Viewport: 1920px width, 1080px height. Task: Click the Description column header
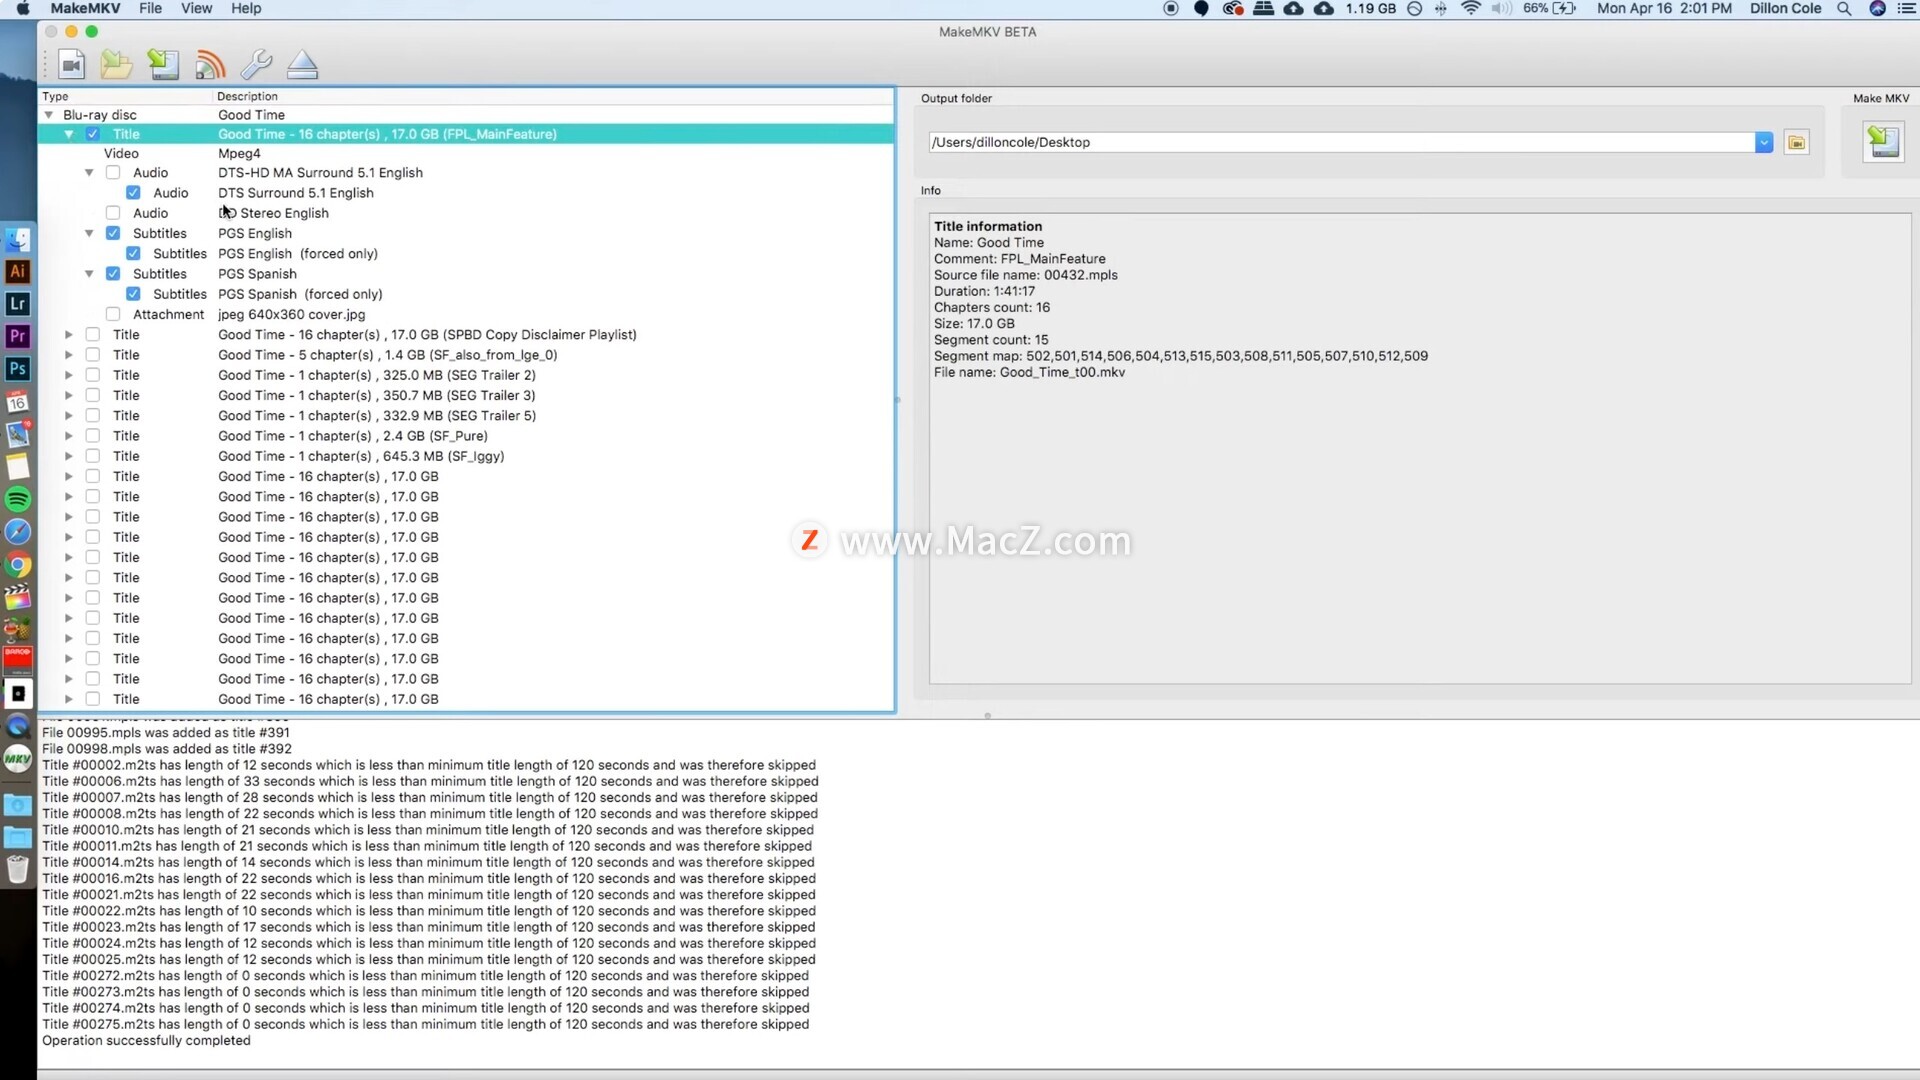pos(247,96)
